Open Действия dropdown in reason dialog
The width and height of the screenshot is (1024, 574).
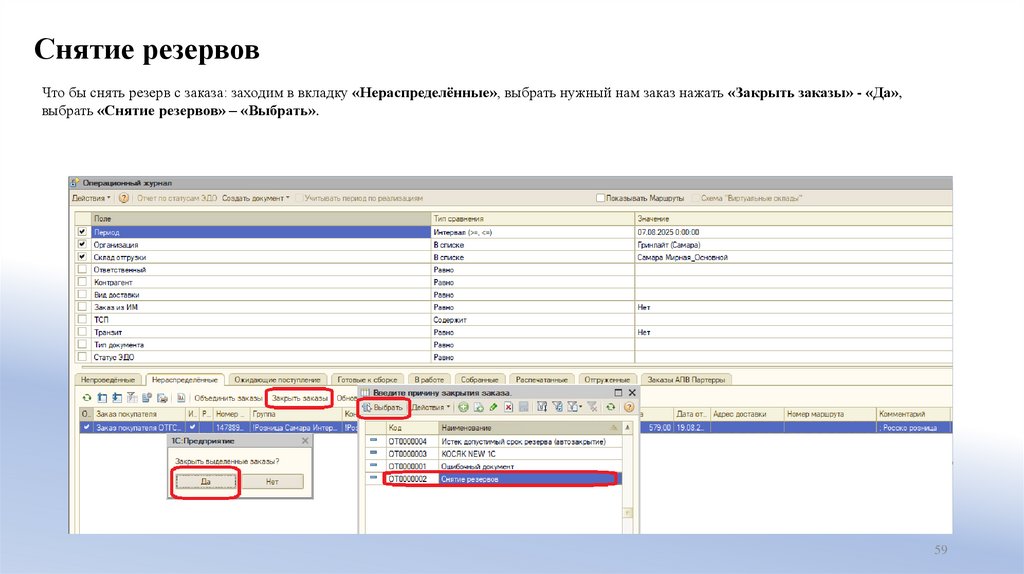pyautogui.click(x=431, y=407)
